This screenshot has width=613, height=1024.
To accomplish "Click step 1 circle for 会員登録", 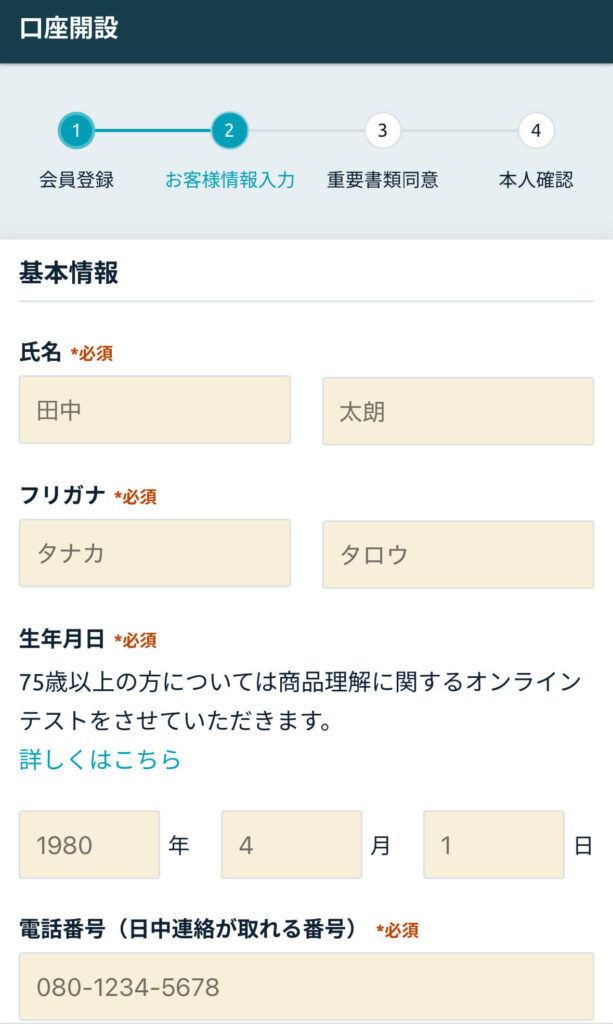I will click(76, 130).
